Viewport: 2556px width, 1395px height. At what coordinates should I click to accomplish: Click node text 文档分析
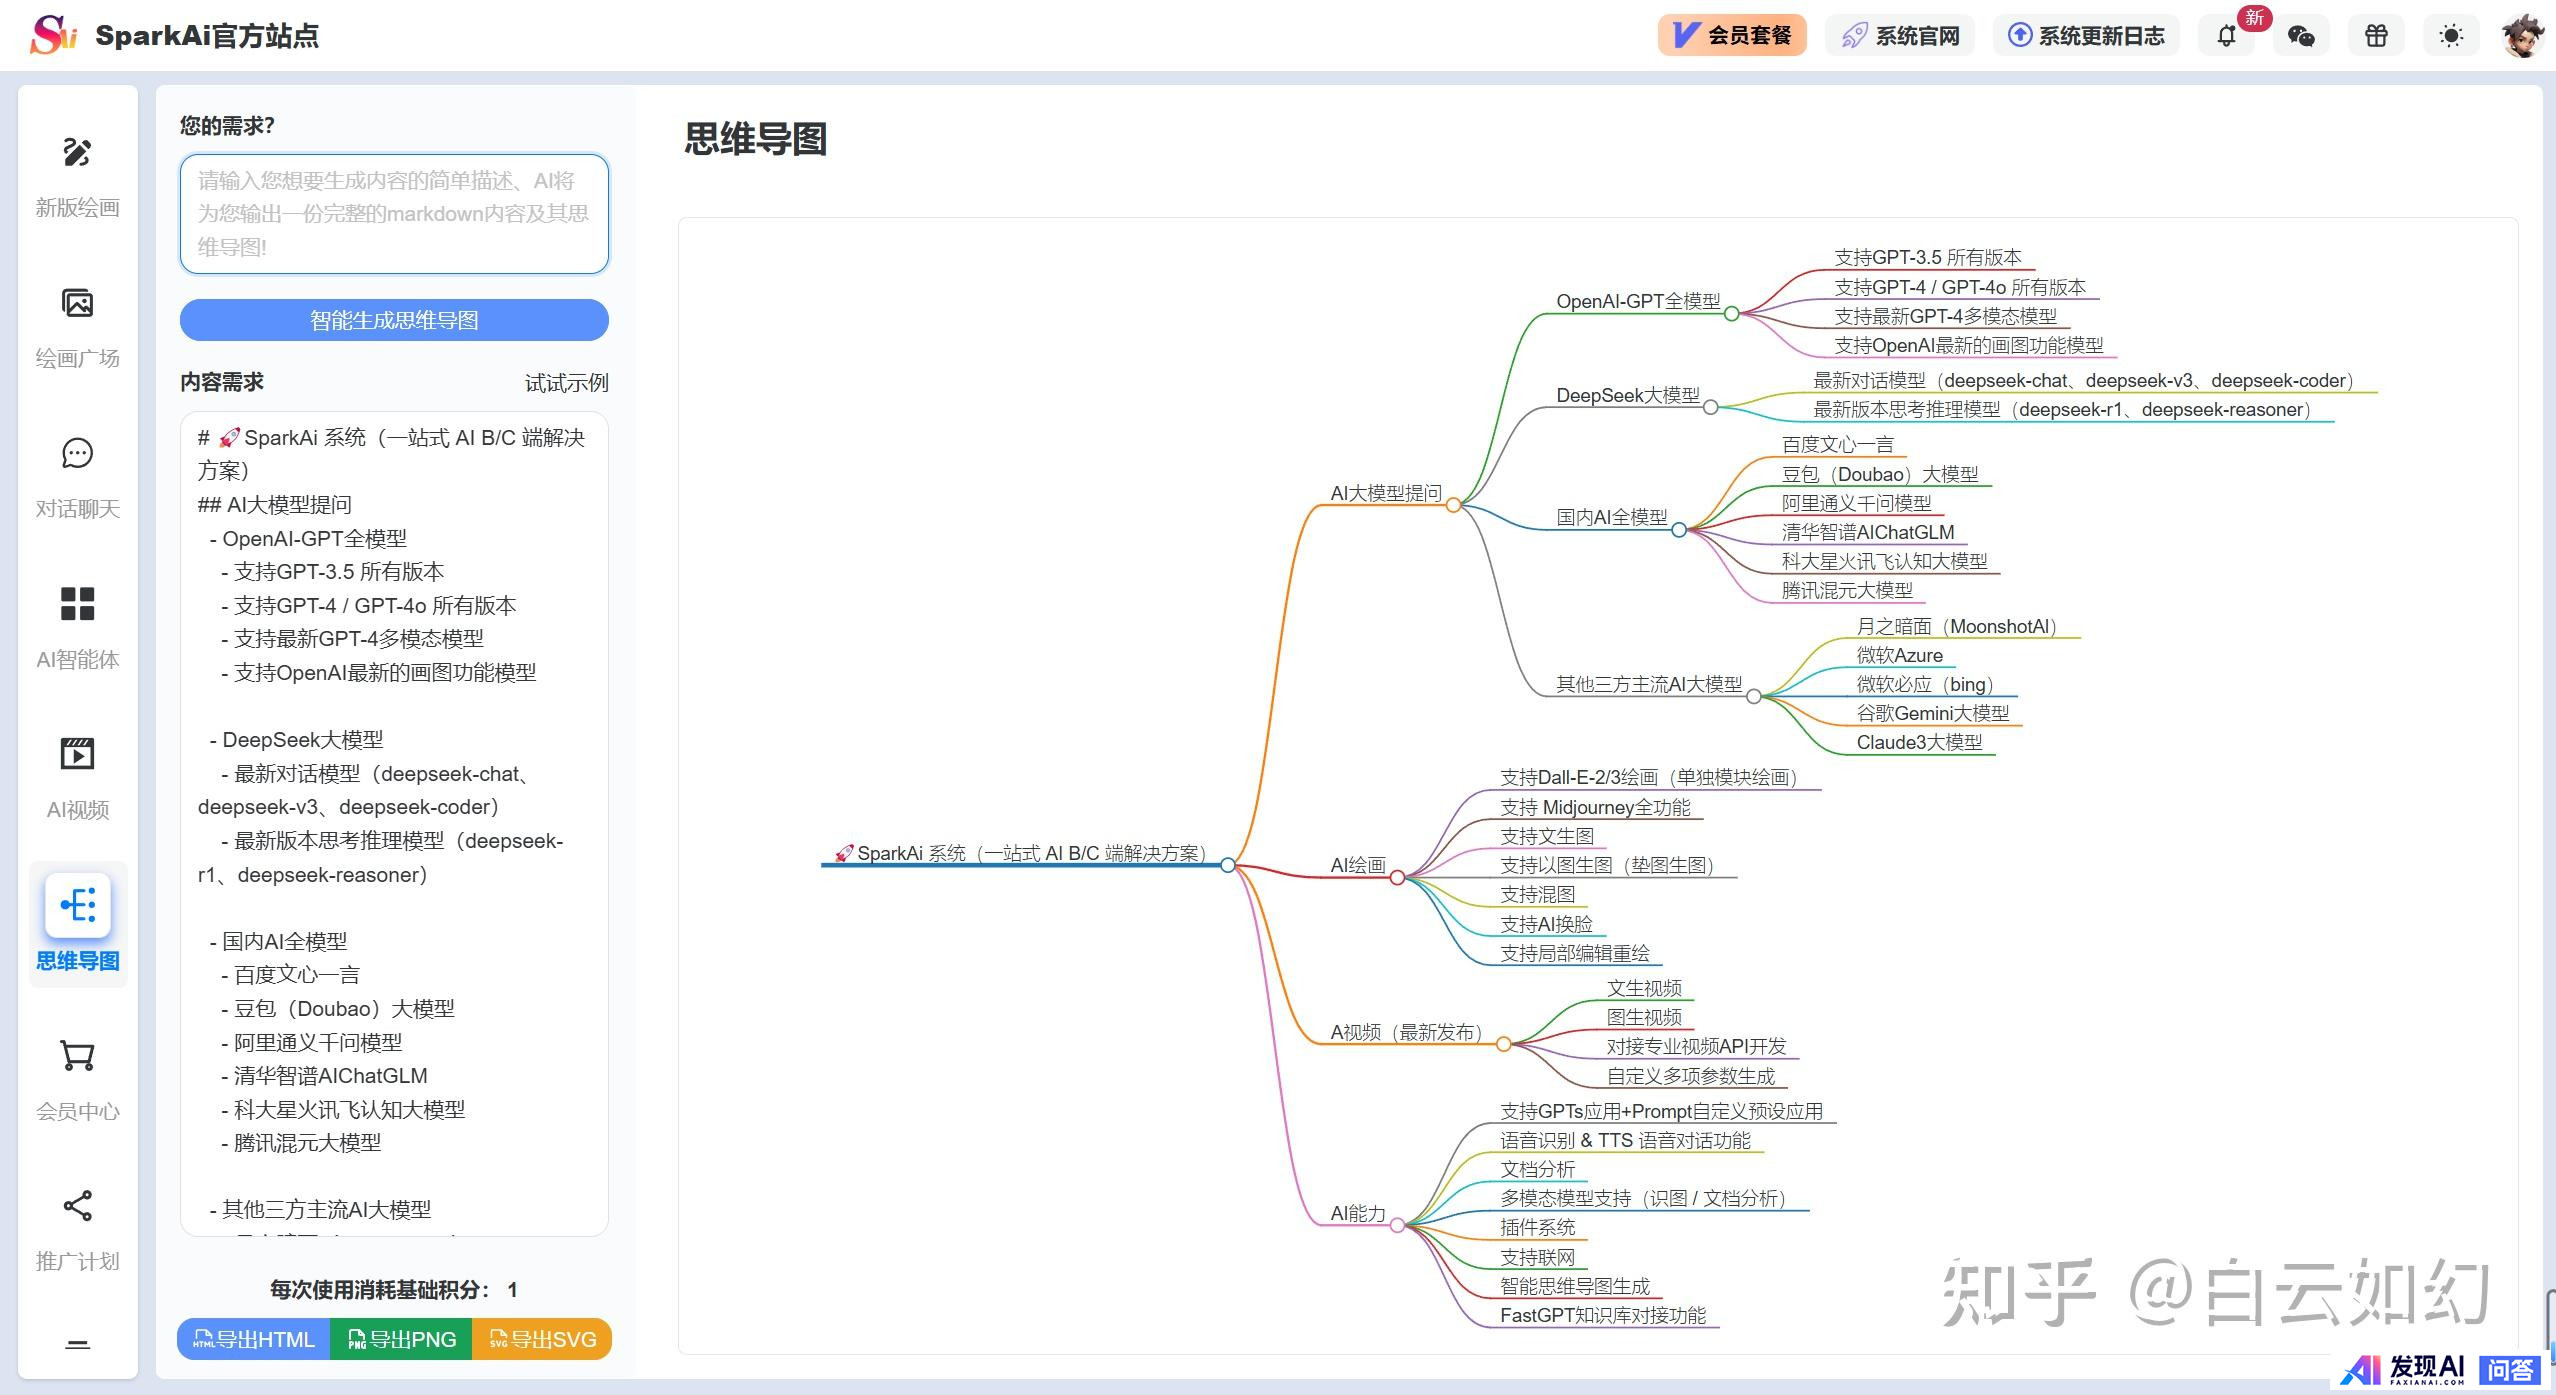coord(1537,1170)
